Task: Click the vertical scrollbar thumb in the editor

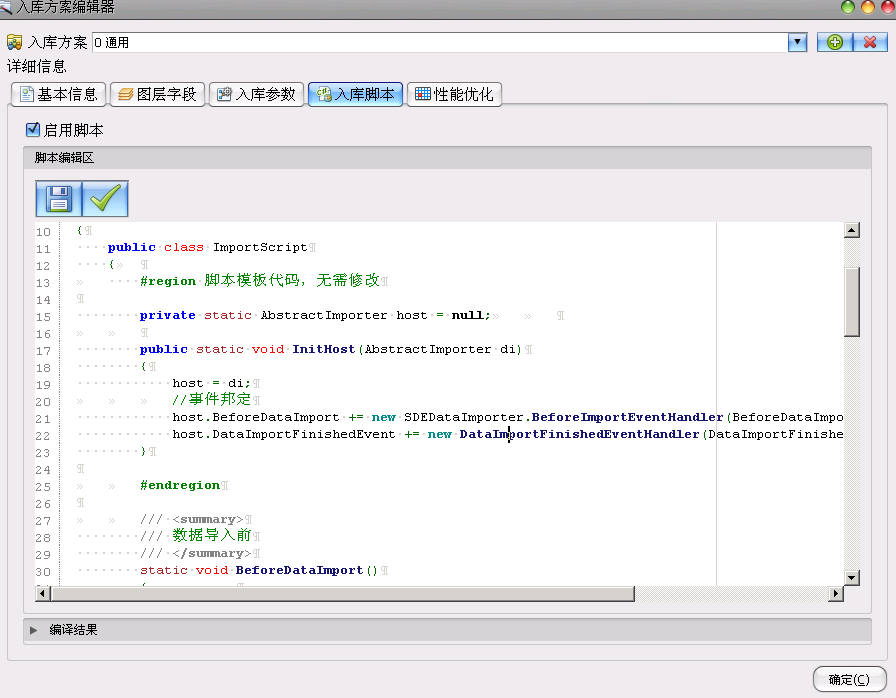Action: point(851,302)
